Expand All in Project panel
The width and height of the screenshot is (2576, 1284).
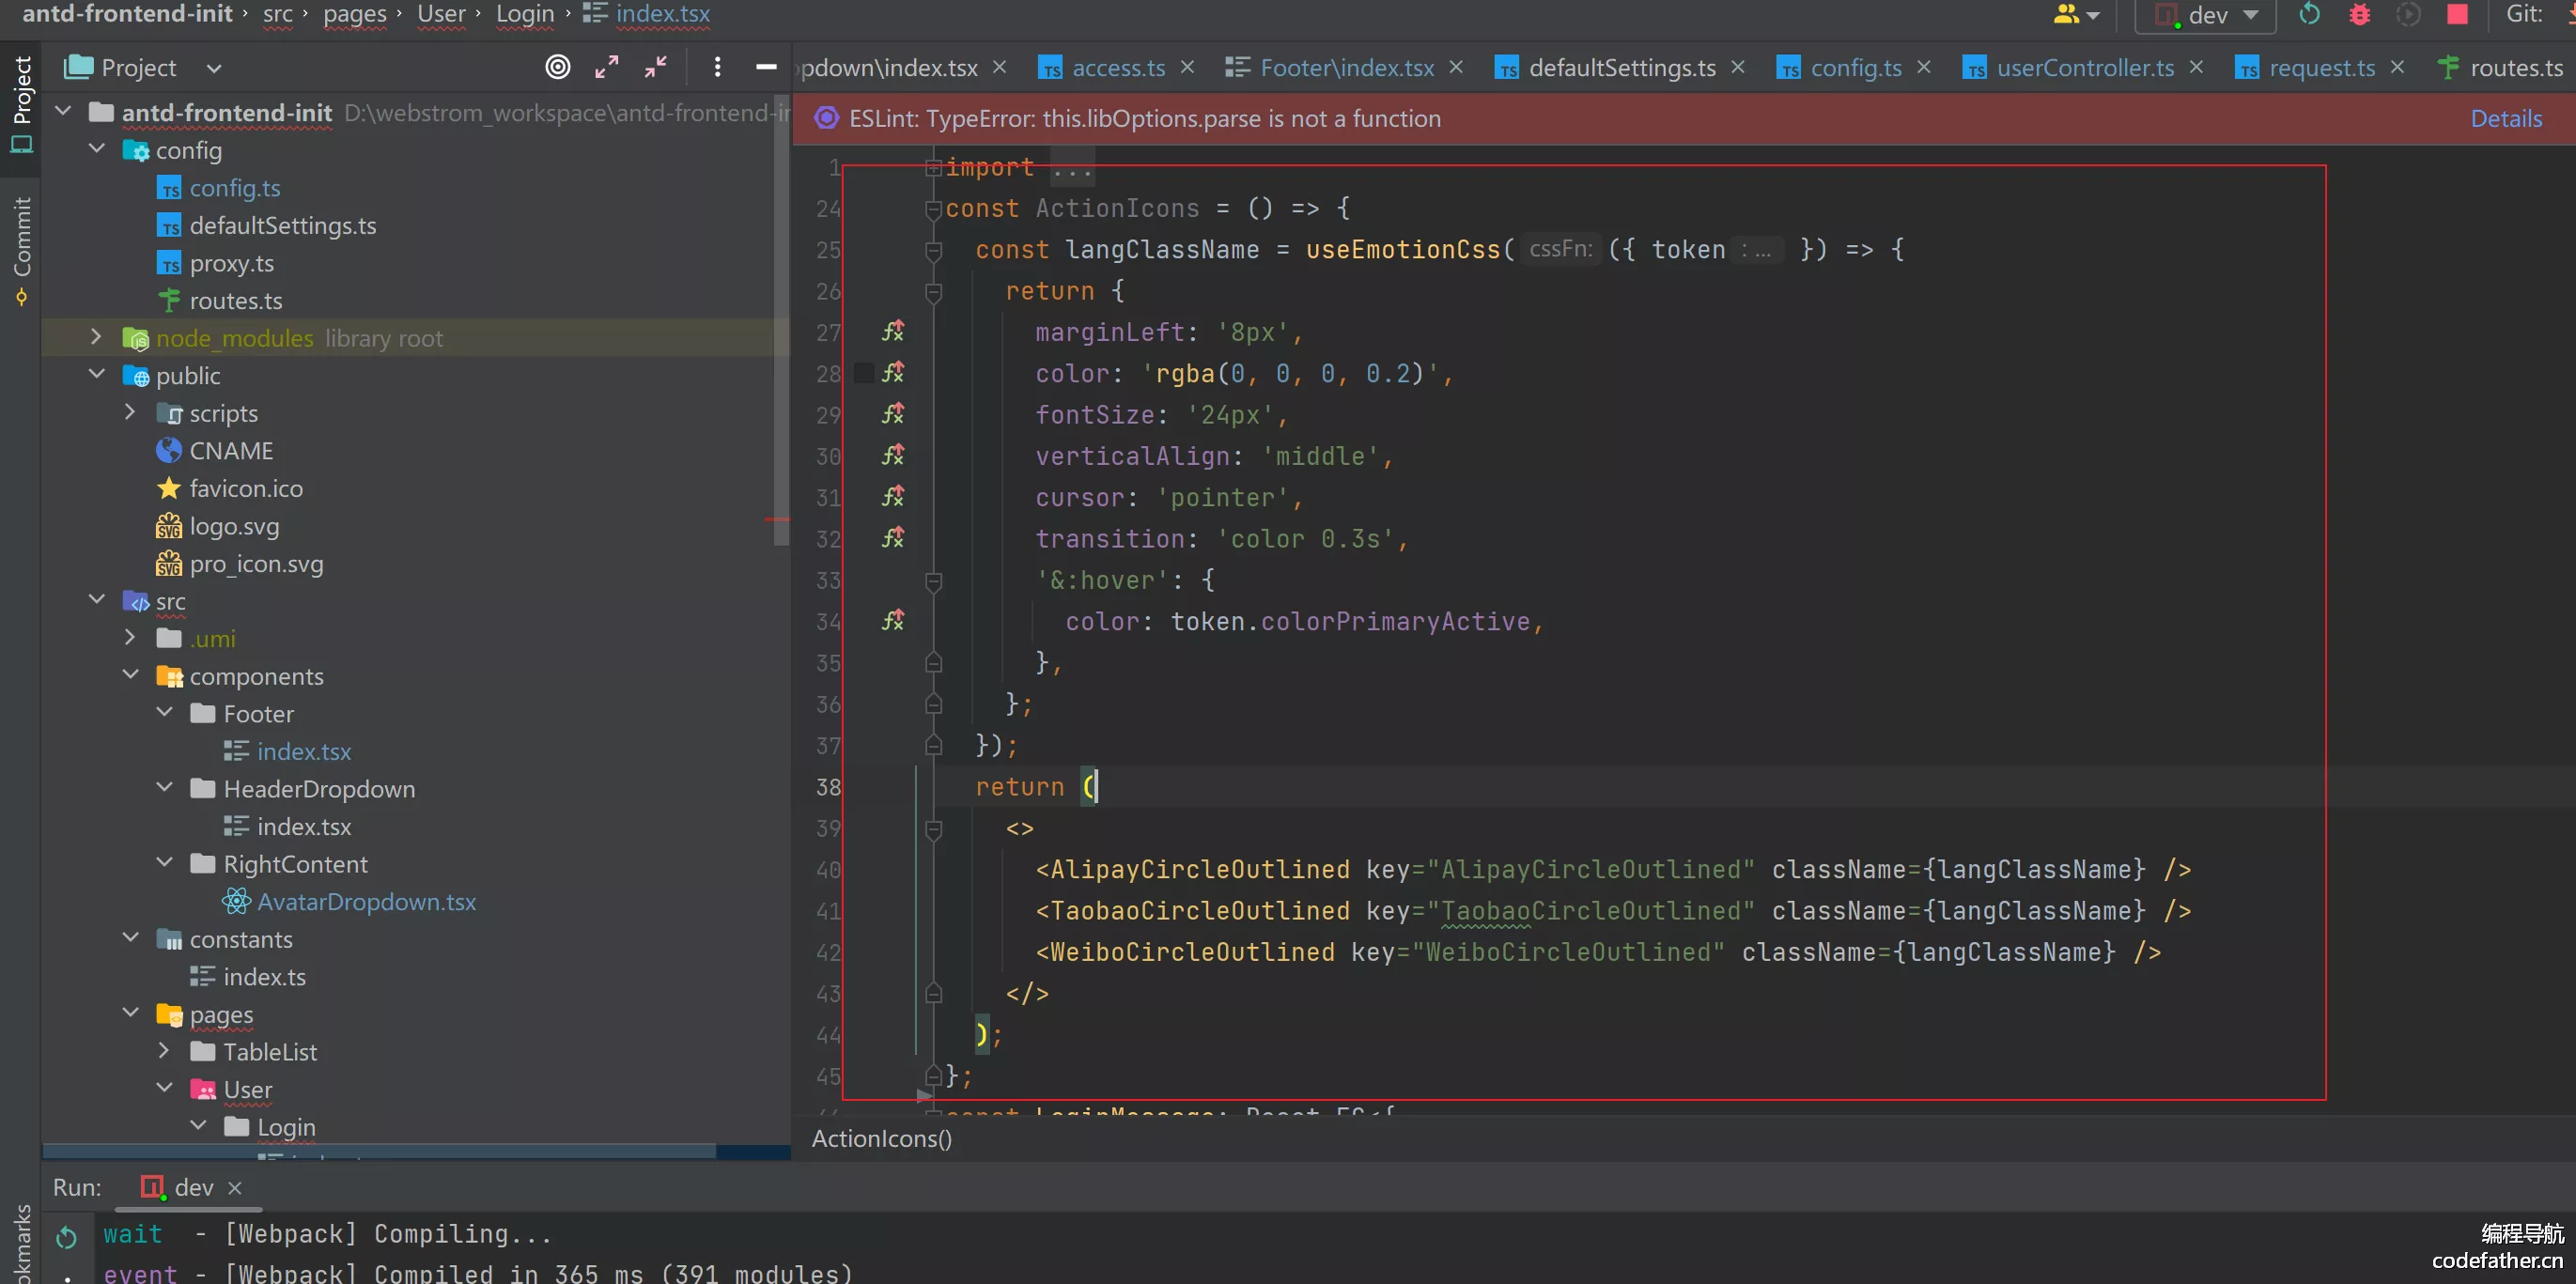coord(606,67)
